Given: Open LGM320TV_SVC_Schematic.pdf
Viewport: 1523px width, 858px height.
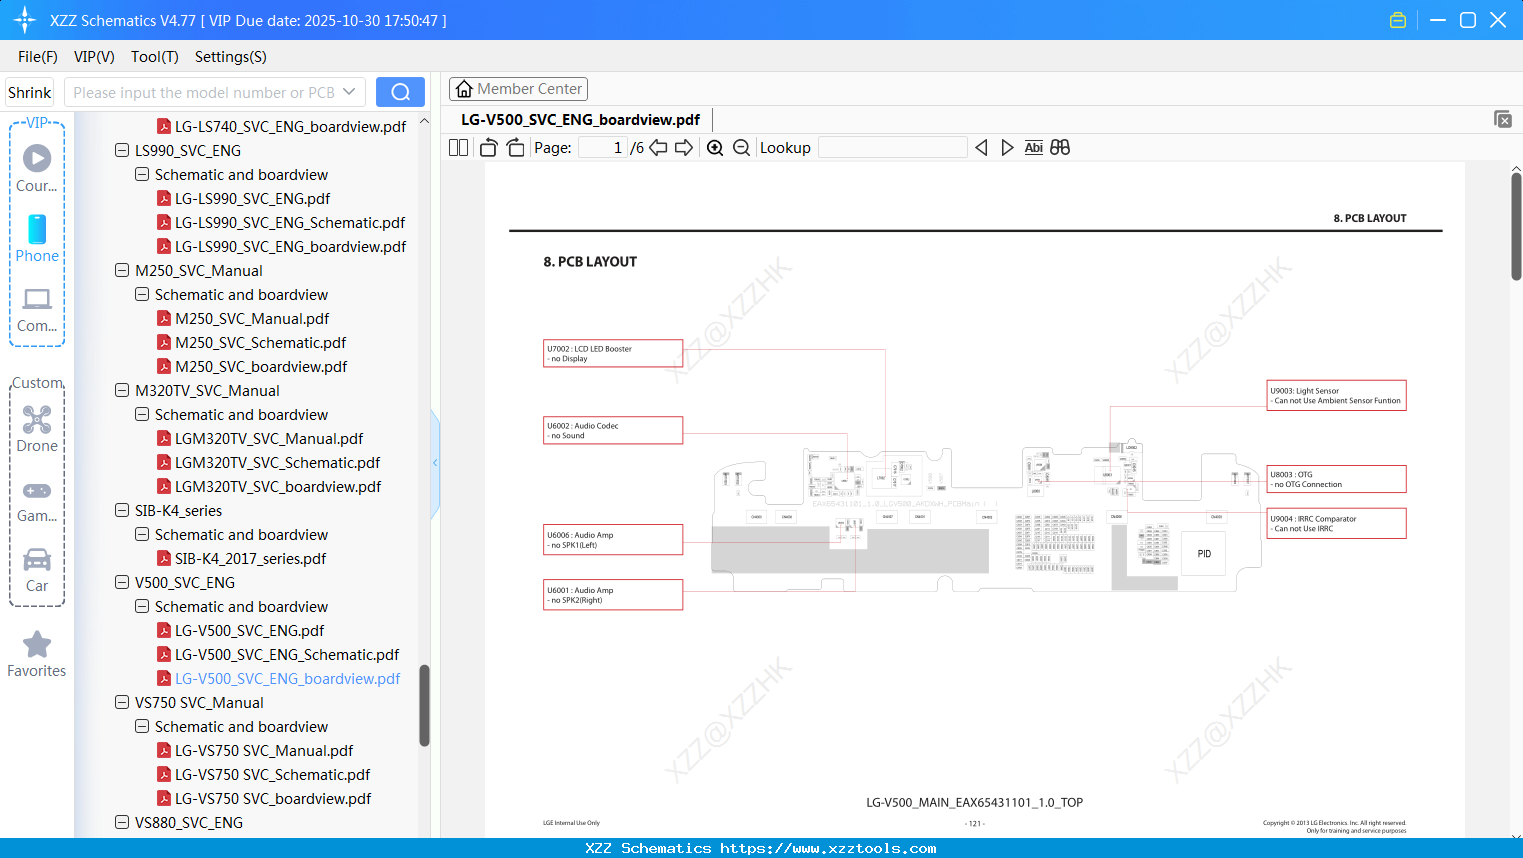Looking at the screenshot, I should tap(269, 463).
